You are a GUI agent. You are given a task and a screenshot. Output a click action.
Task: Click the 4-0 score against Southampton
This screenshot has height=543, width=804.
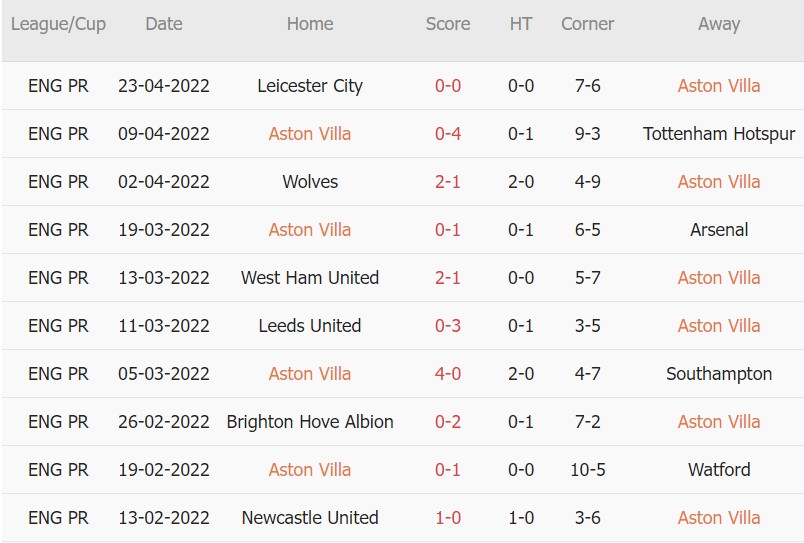pos(448,374)
